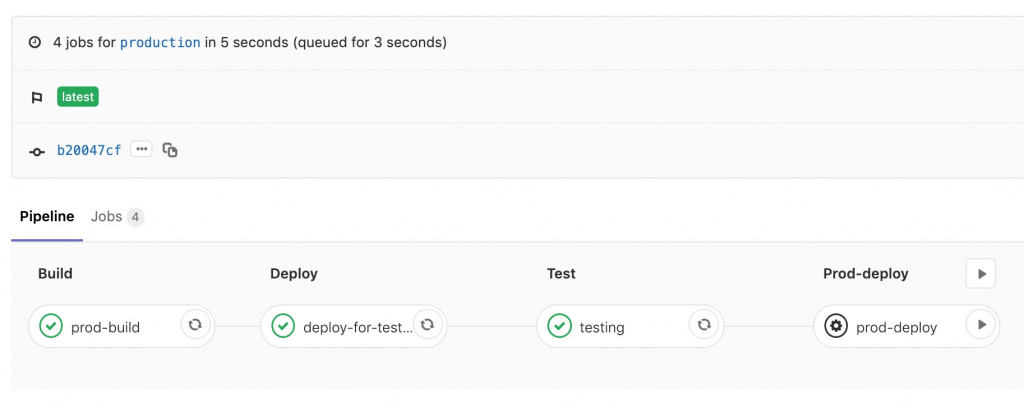Screen dimensions: 1024x402
Task: Retry the deploy-for-test job
Action: coord(427,325)
